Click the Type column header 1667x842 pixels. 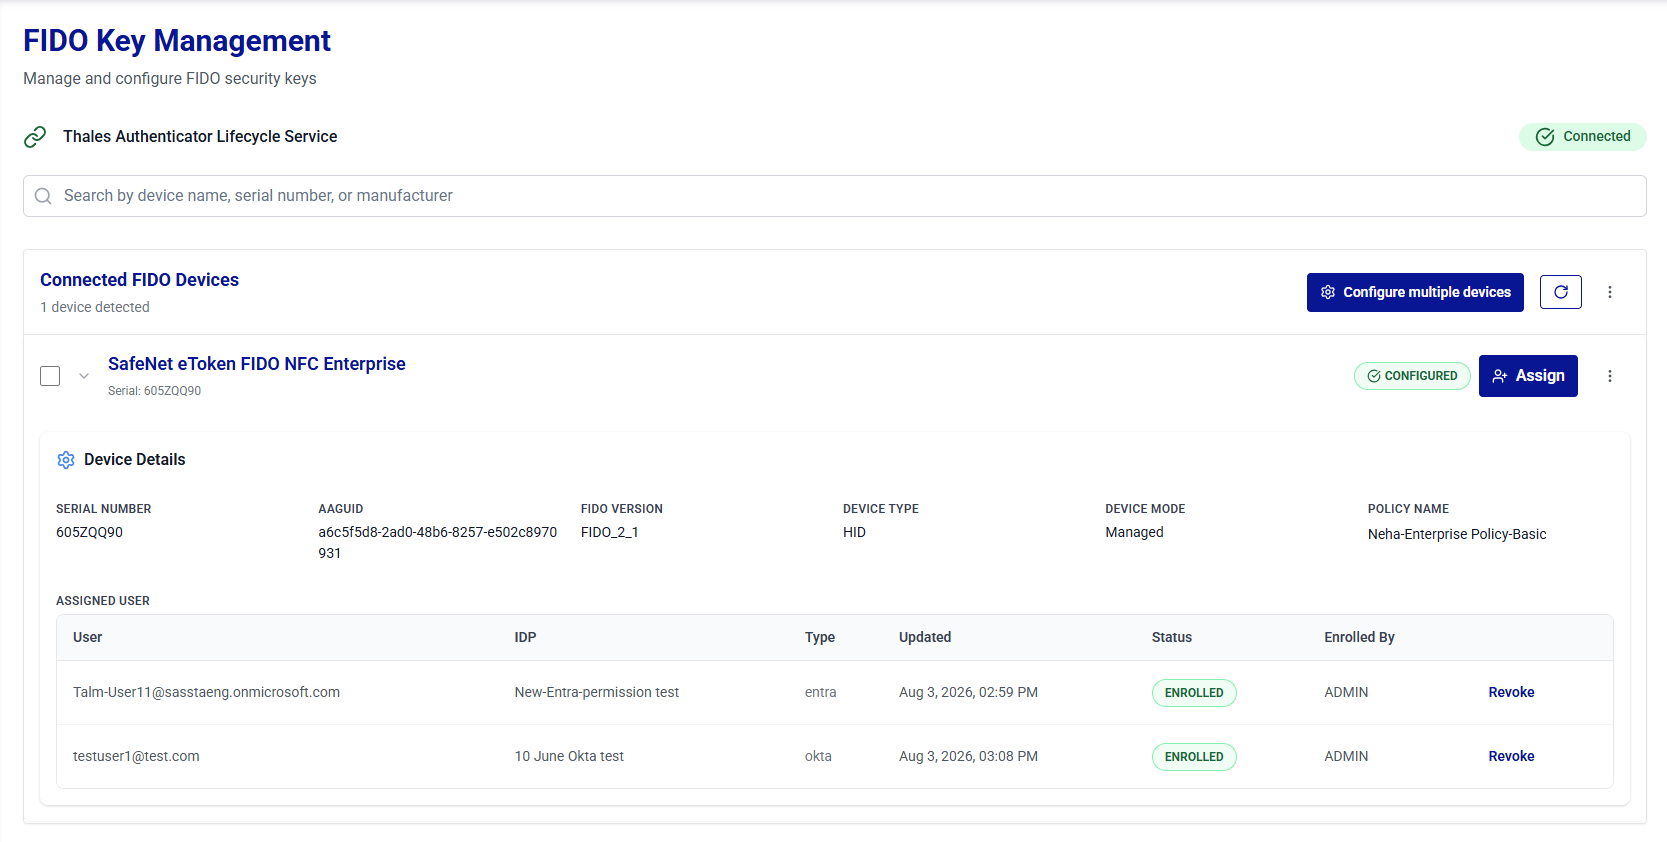tap(820, 637)
